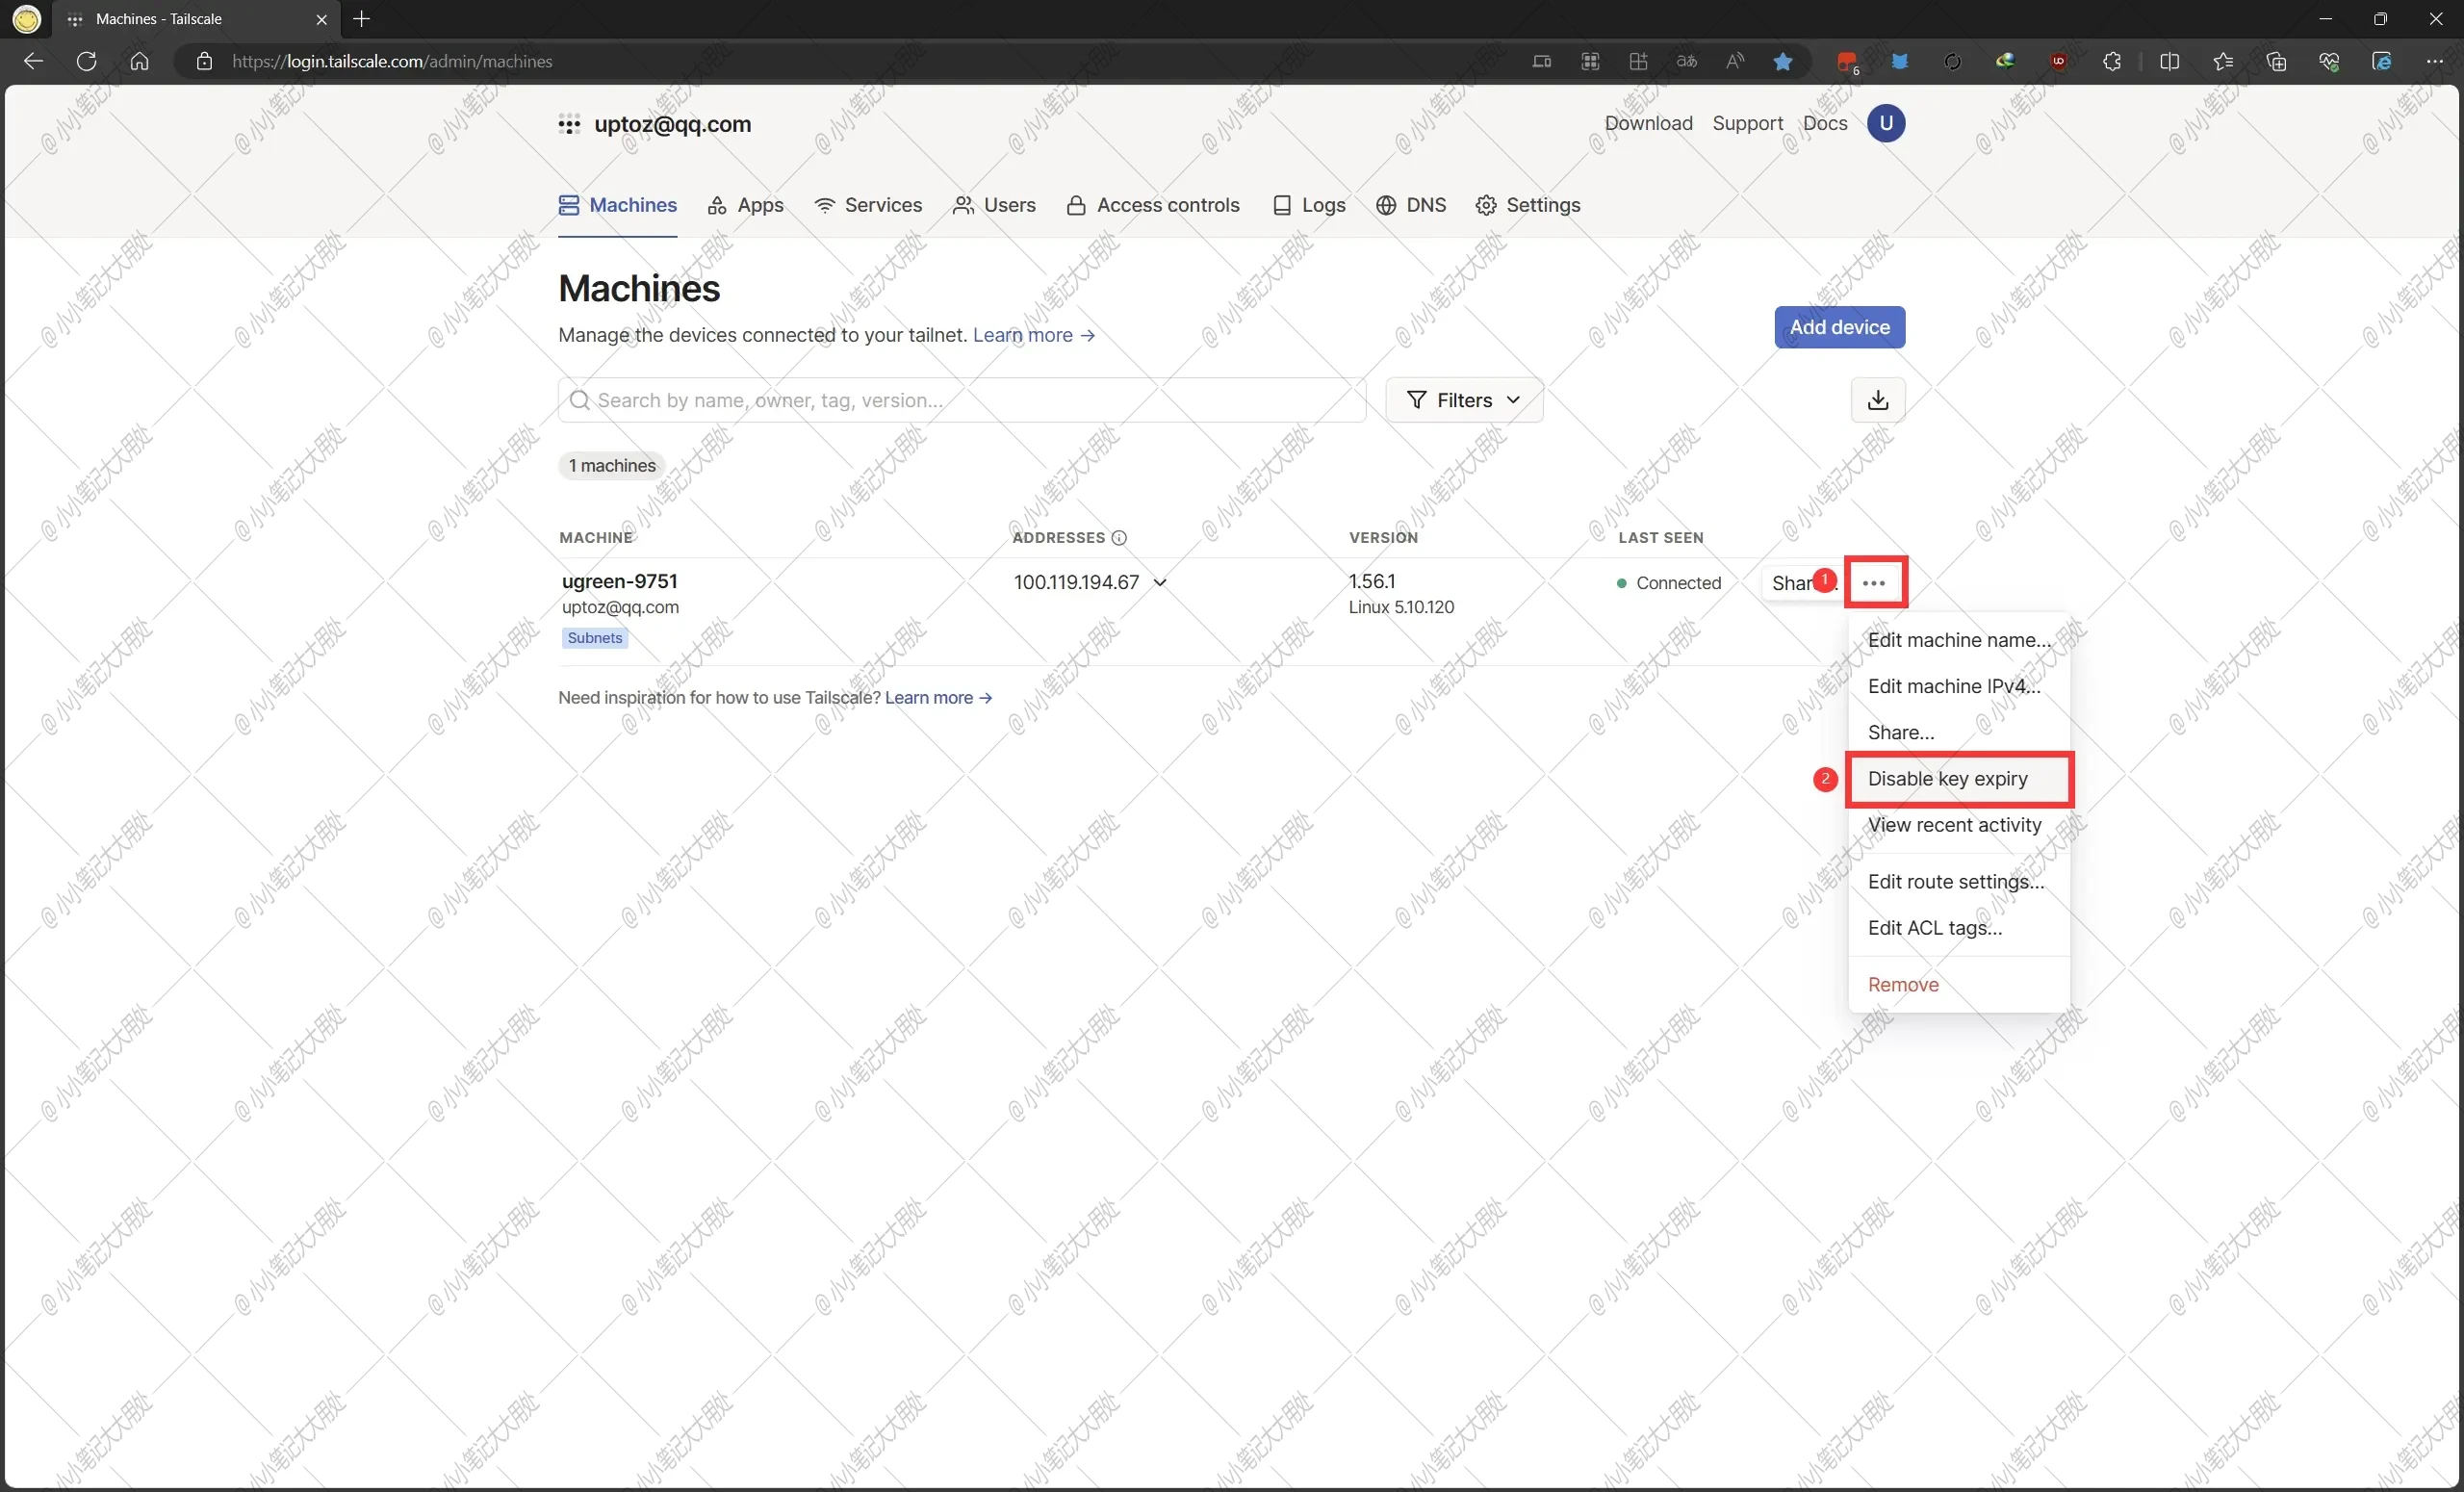
Task: Open the Download link in the header
Action: [1649, 123]
